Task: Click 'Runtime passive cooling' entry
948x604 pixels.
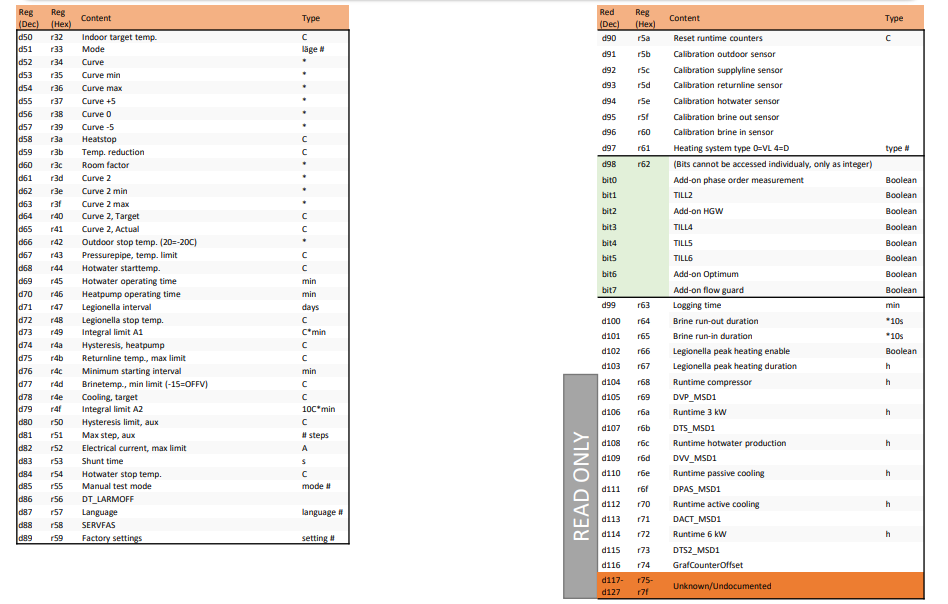Action: (718, 473)
